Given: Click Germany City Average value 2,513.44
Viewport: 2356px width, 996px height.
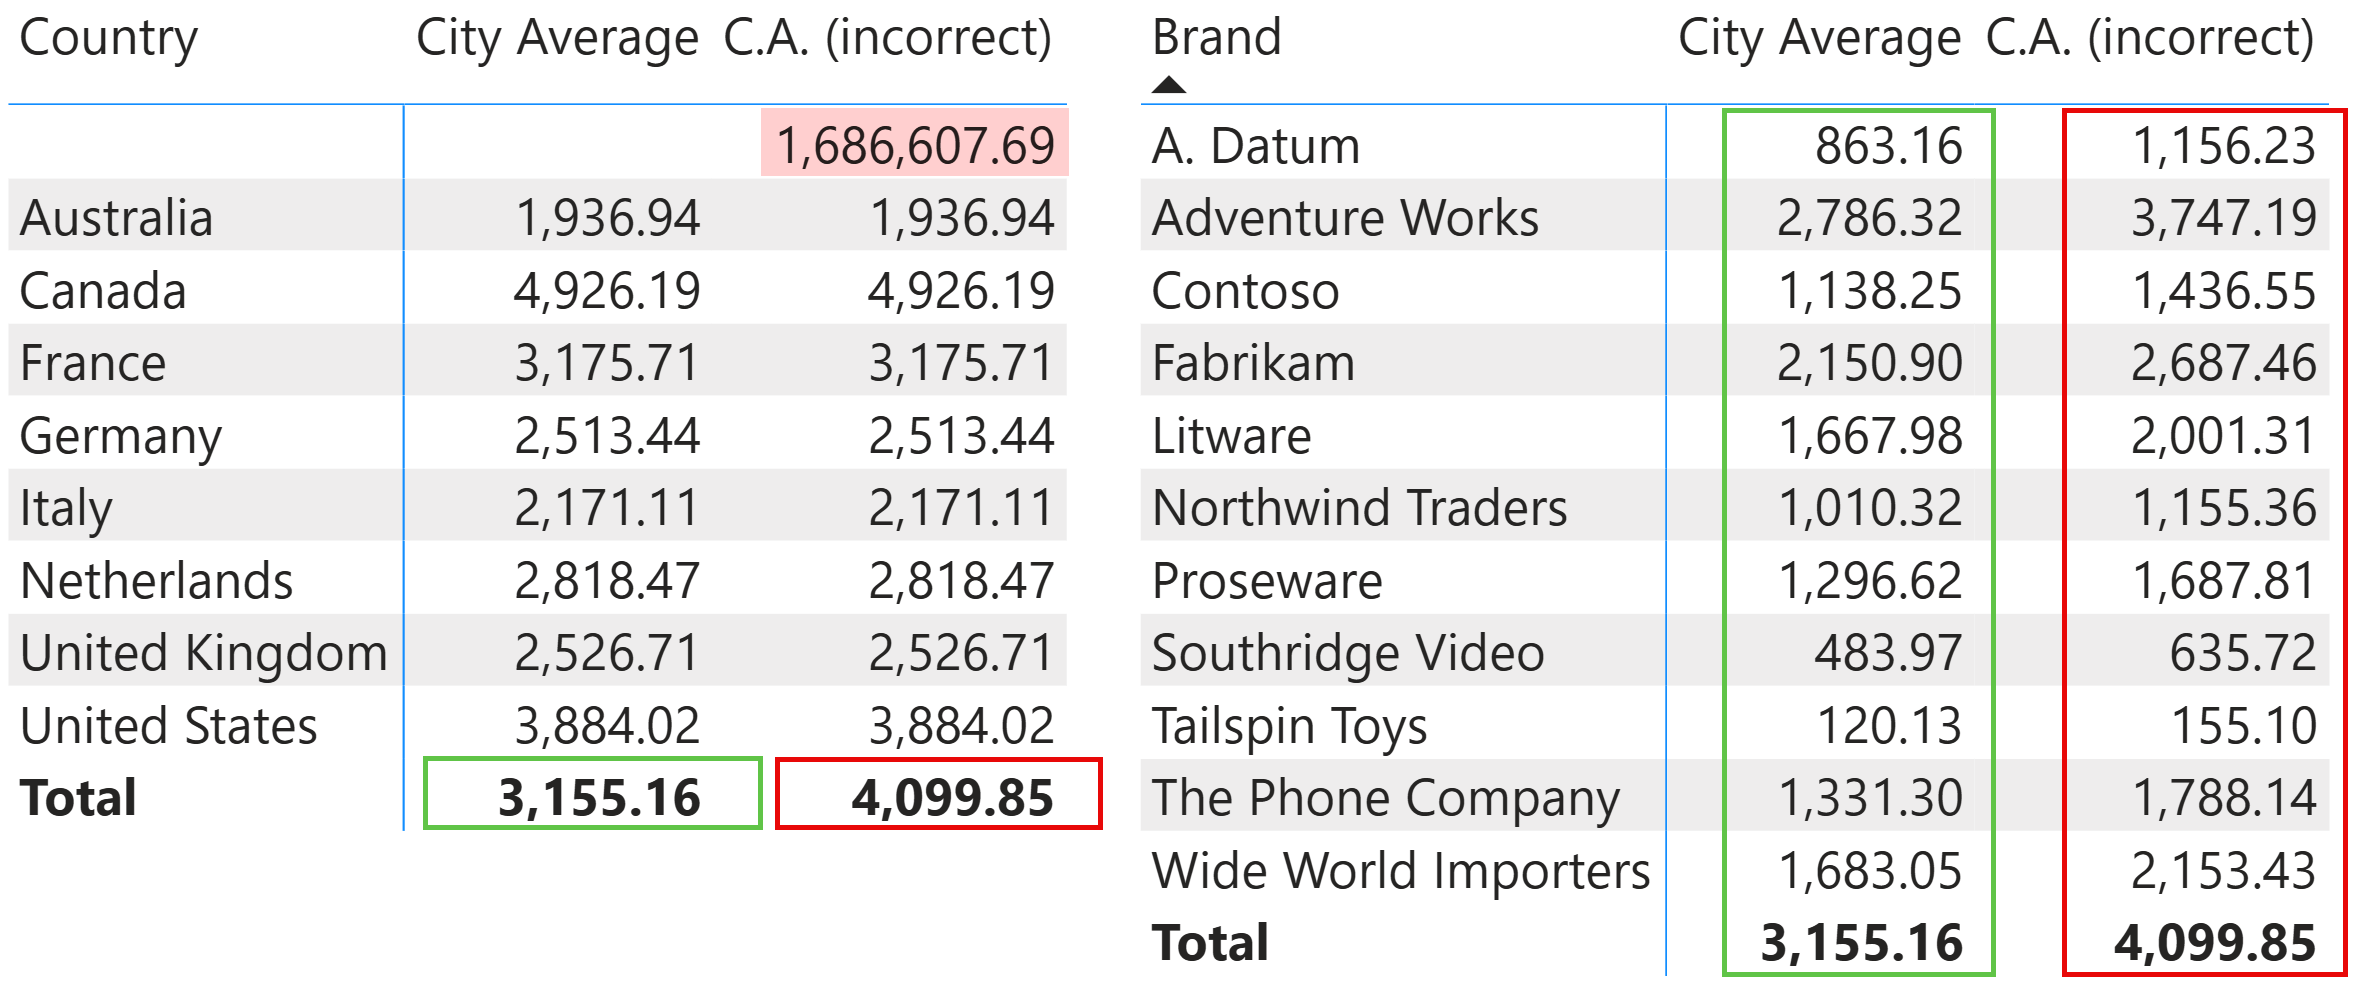Looking at the screenshot, I should [606, 436].
